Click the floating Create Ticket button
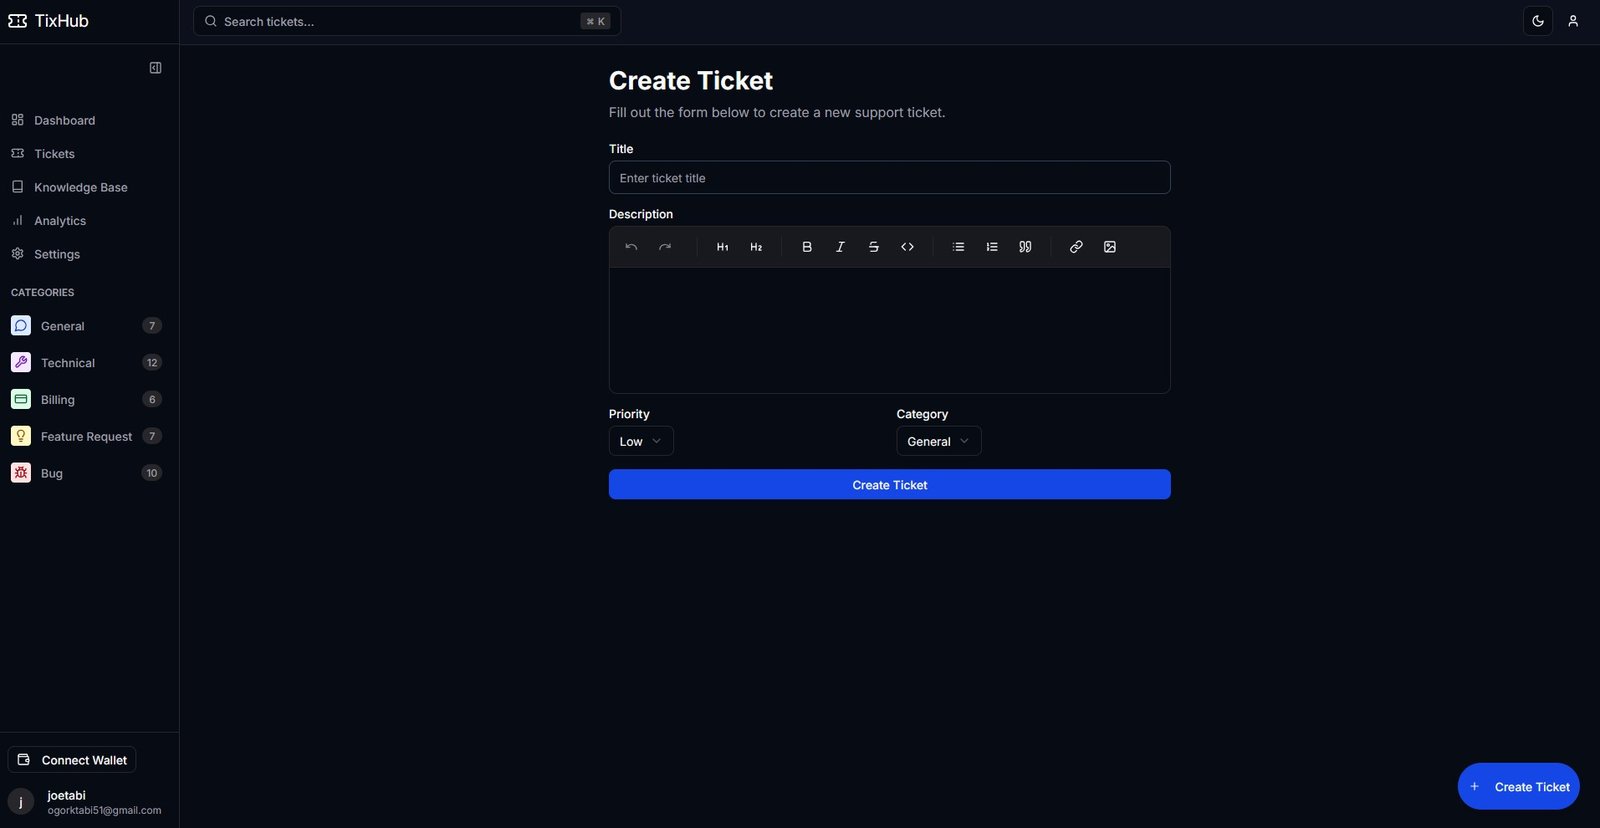 click(x=1519, y=787)
